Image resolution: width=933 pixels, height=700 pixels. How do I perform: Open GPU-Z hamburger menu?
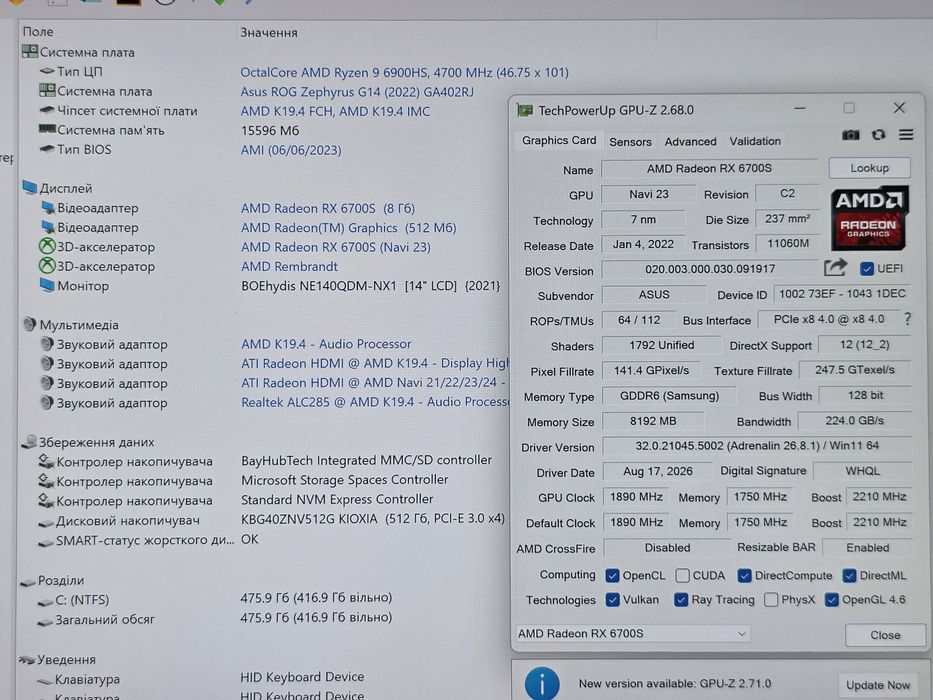(x=906, y=135)
